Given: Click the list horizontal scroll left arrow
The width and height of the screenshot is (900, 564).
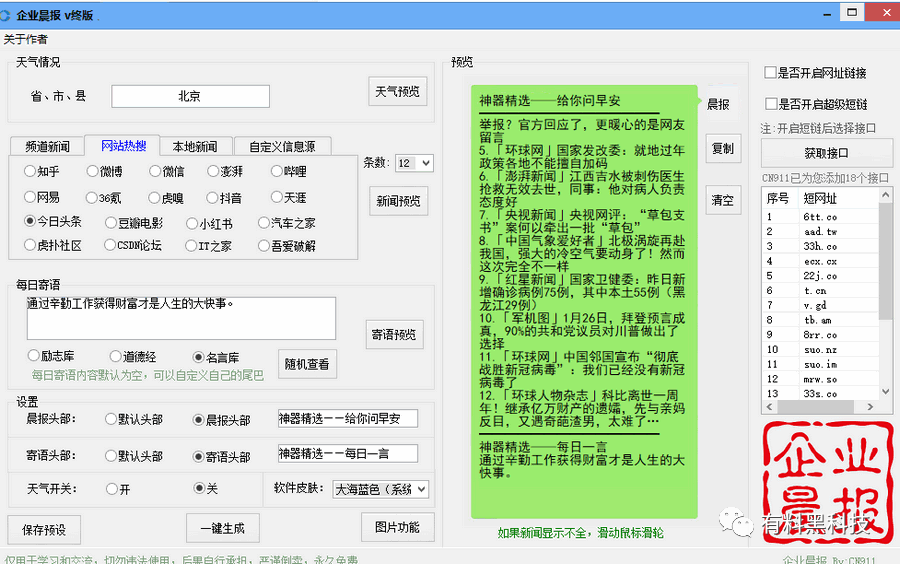Looking at the screenshot, I should click(x=769, y=406).
